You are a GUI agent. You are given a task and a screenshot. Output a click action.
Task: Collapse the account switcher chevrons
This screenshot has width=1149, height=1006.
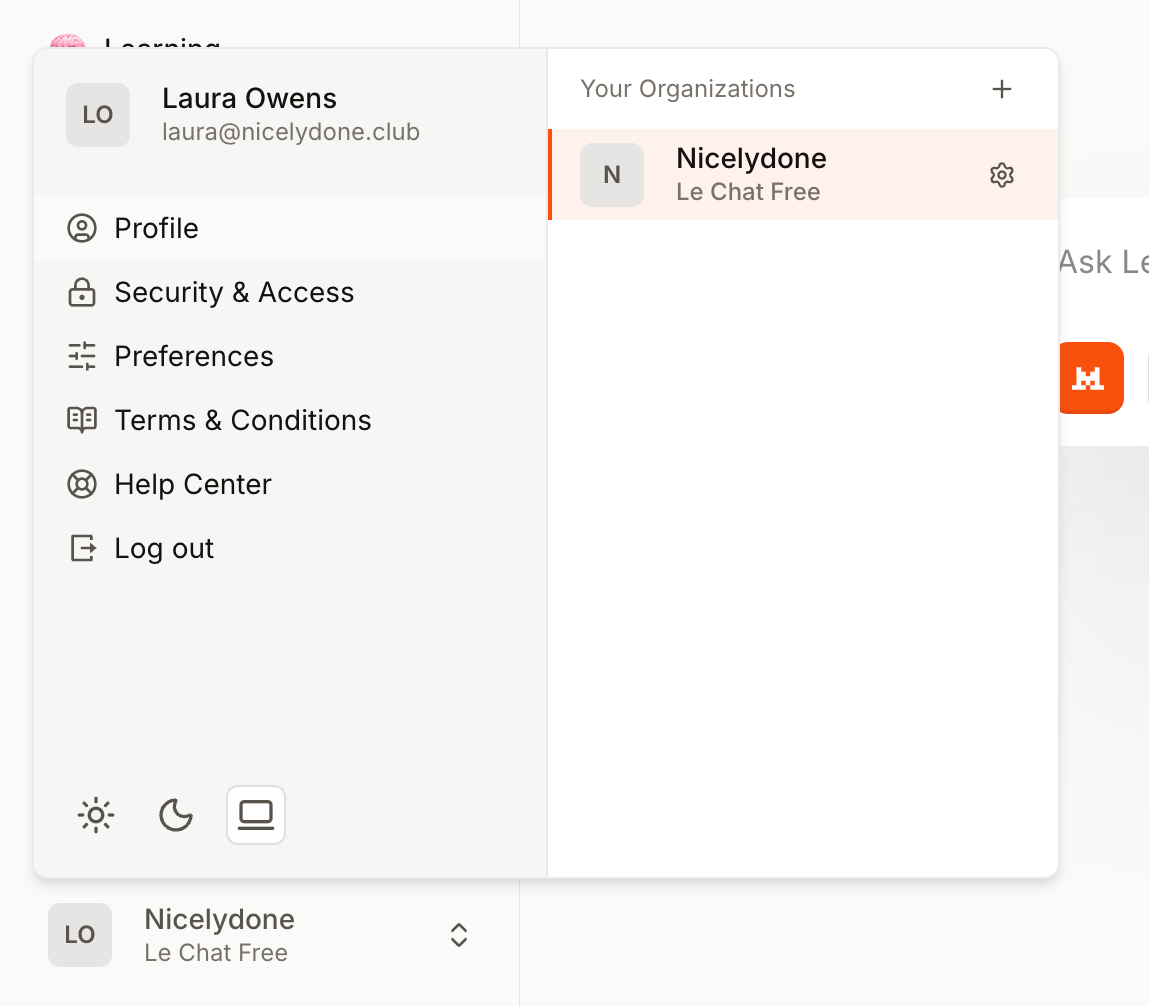pyautogui.click(x=458, y=935)
